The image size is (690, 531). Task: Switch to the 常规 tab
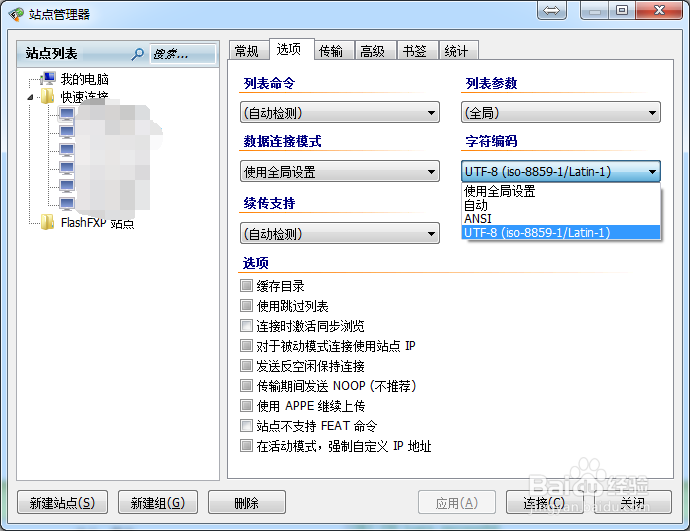(247, 51)
